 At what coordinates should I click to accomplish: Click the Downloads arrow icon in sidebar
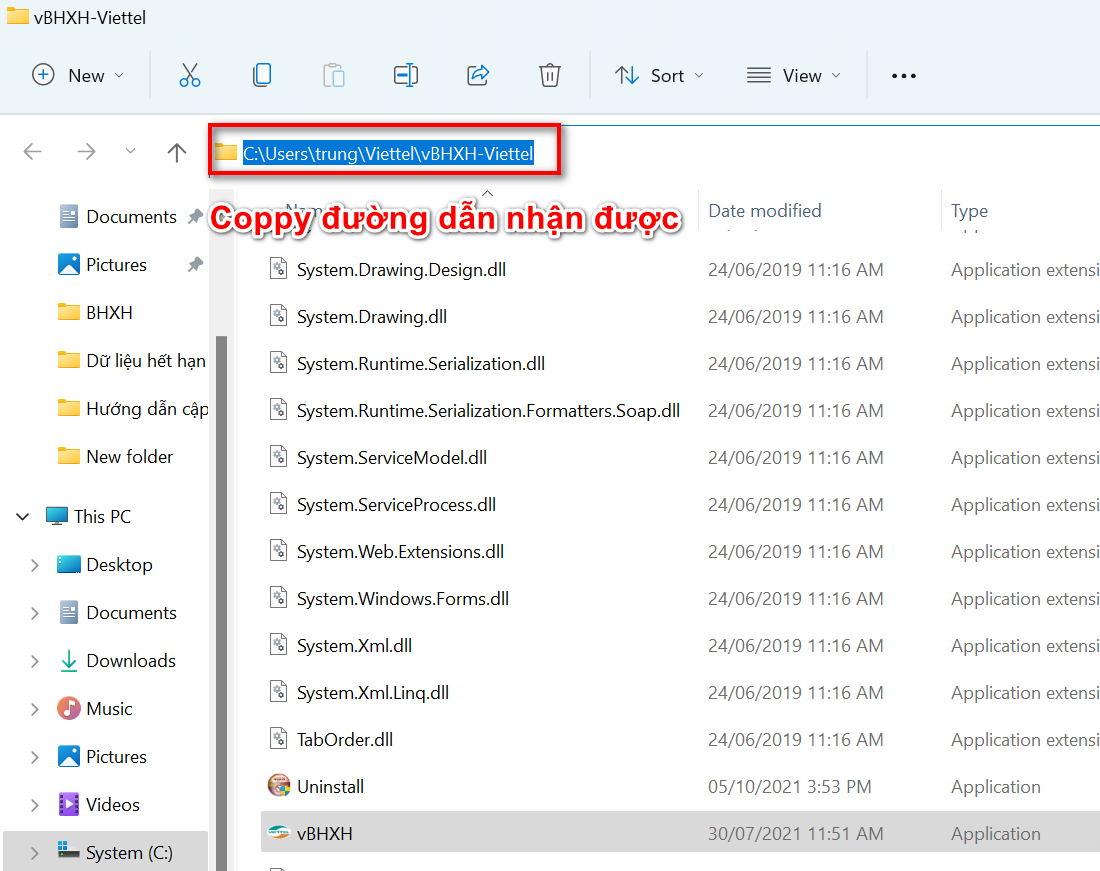pos(69,661)
